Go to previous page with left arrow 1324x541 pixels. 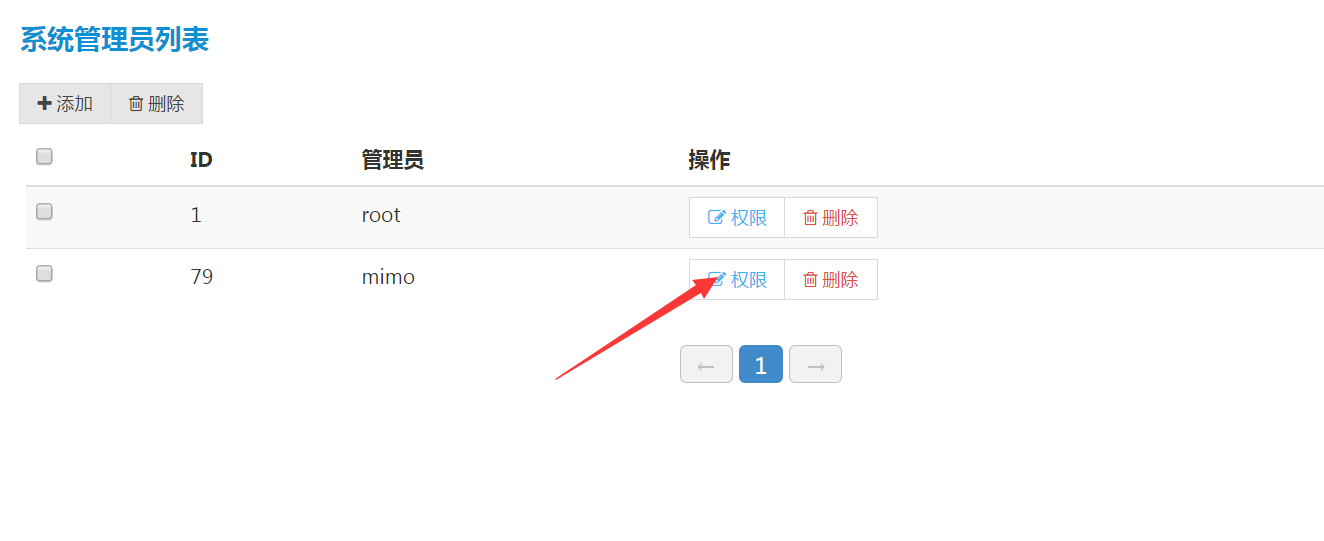706,365
